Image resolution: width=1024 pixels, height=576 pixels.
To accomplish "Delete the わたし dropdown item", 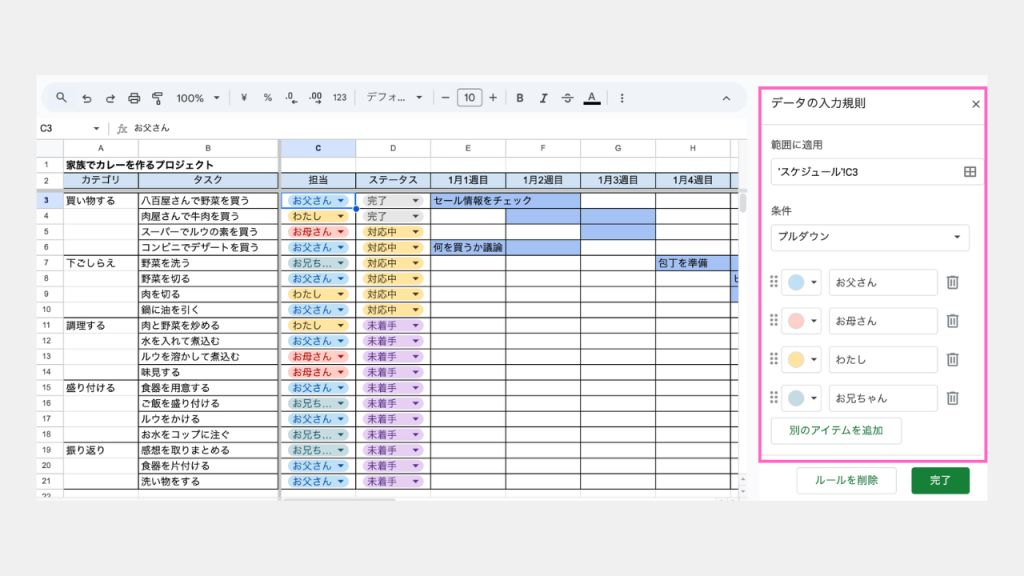I will [953, 360].
